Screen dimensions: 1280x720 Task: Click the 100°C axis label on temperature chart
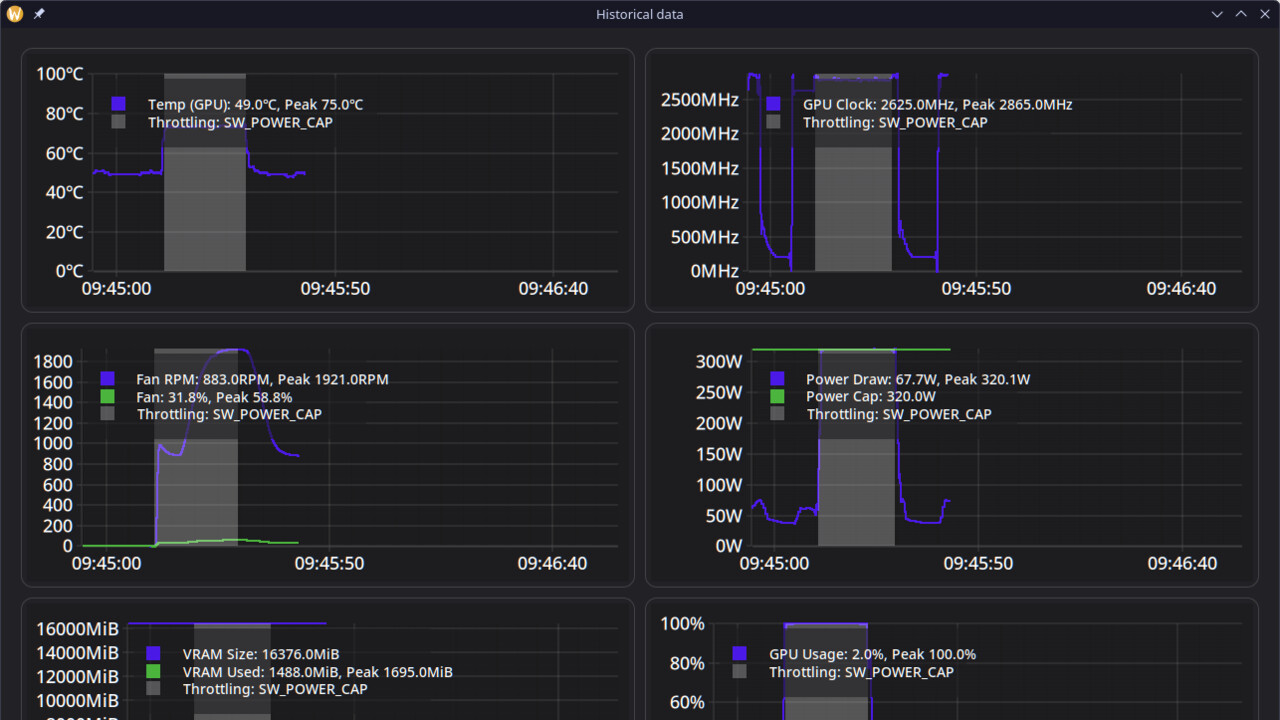(x=60, y=74)
